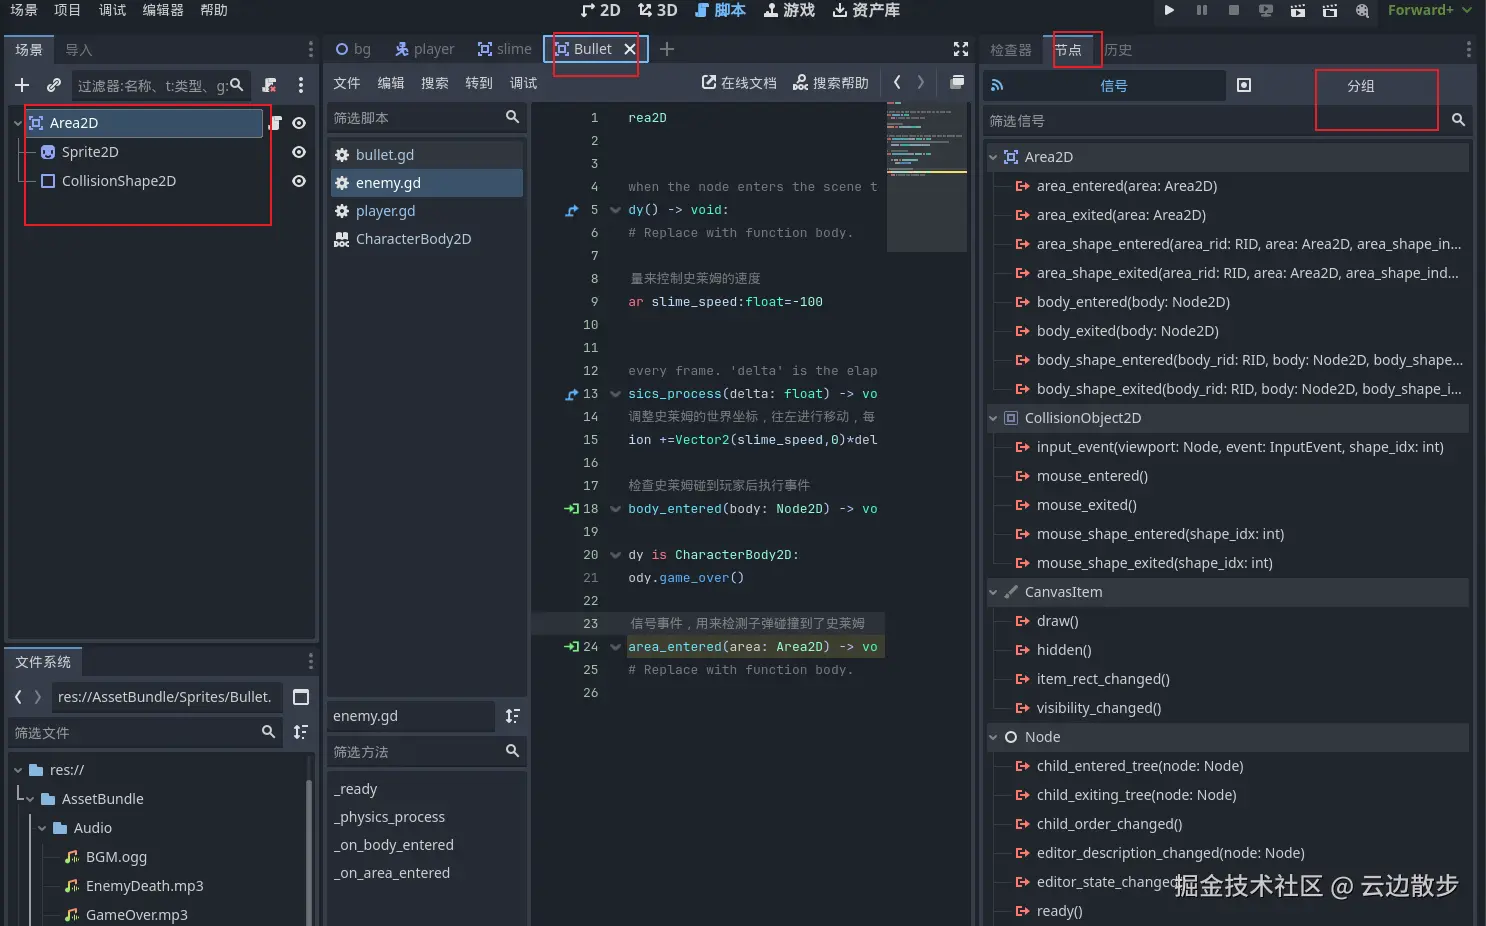1486x926 pixels.
Task: Open the 帮助 menu
Action: (214, 10)
